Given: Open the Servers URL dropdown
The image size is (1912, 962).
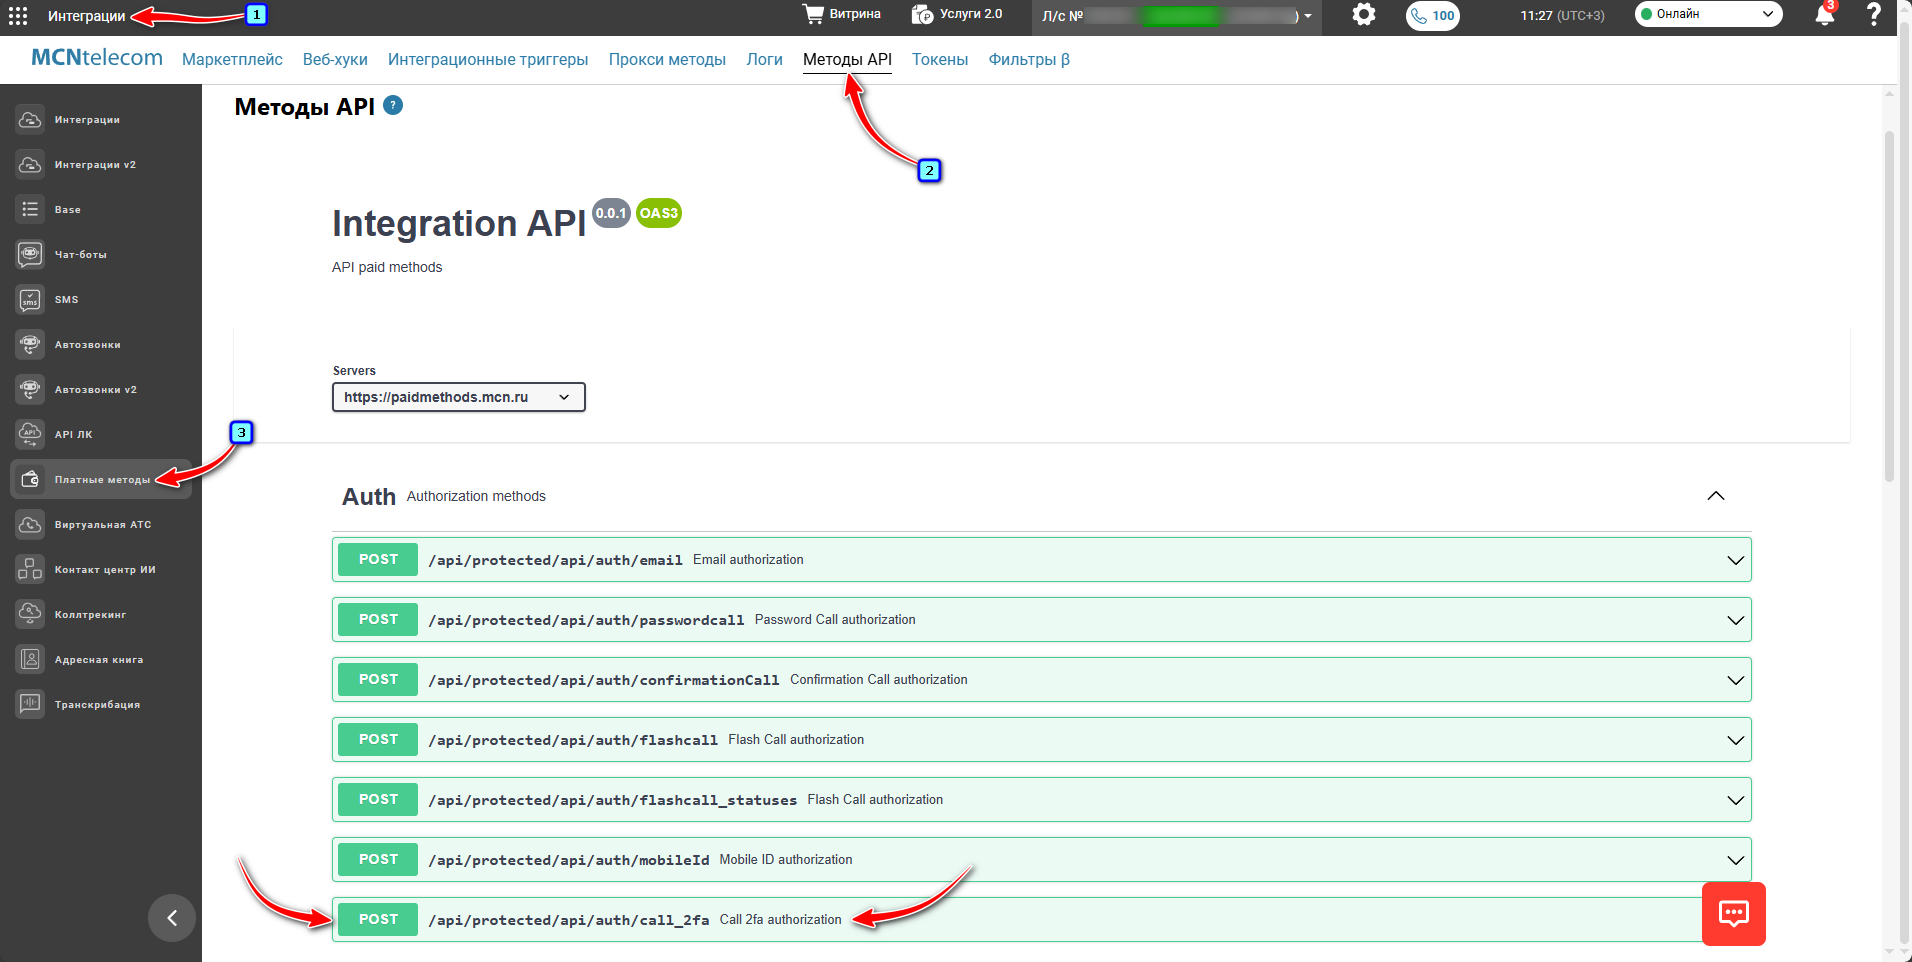Looking at the screenshot, I should click(x=458, y=397).
